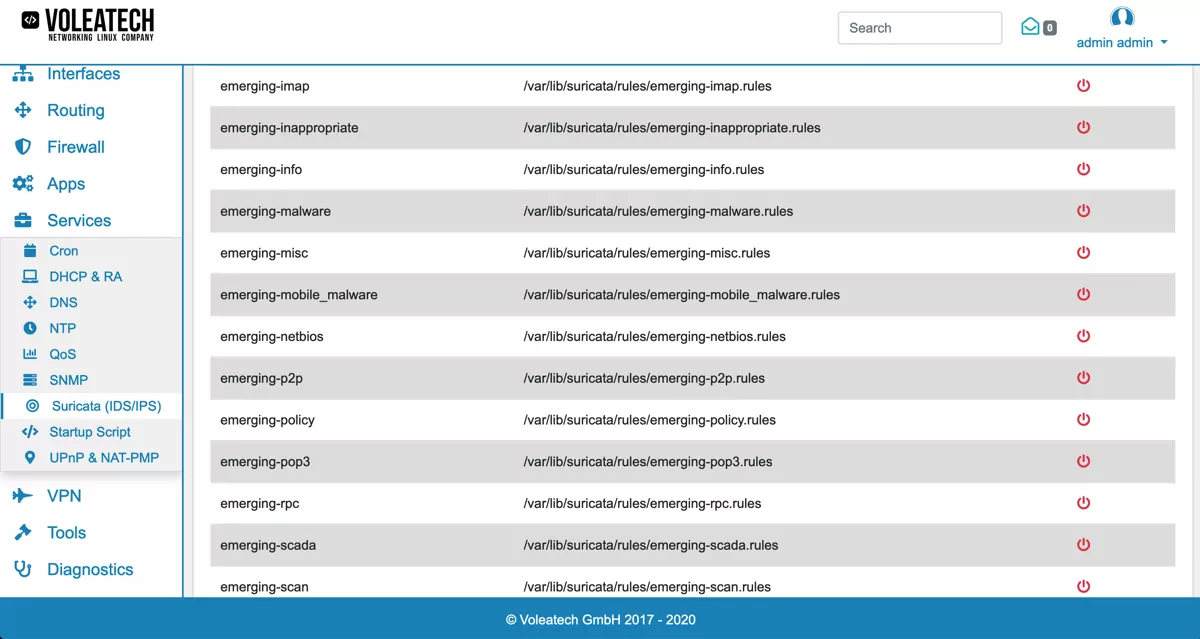This screenshot has width=1200, height=639.
Task: Open the DNS service menu entry
Action: [x=62, y=302]
